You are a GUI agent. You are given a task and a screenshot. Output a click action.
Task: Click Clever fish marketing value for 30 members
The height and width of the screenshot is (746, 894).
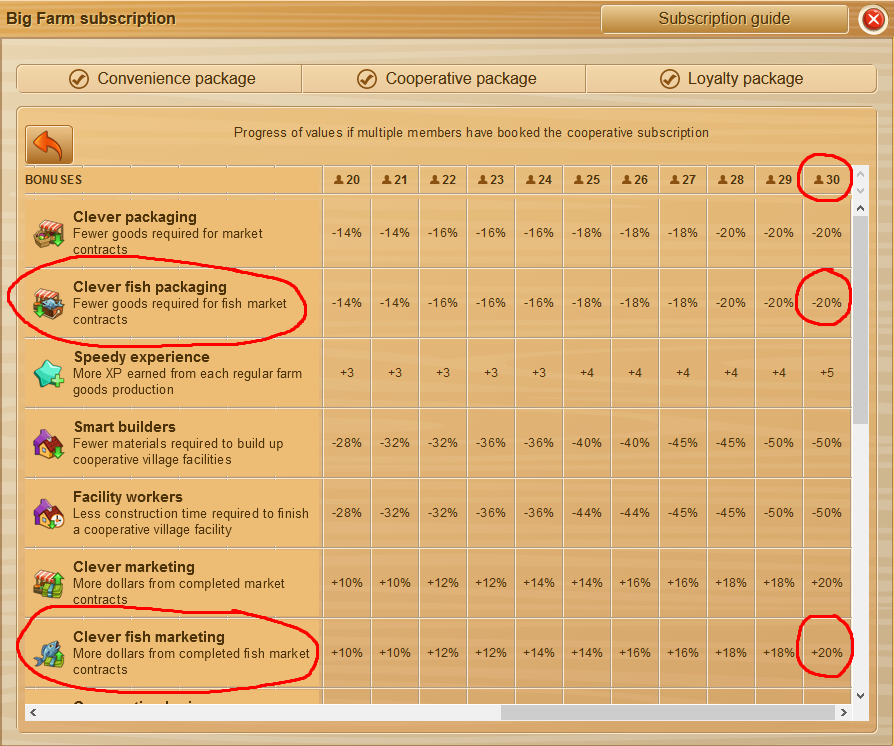[x=827, y=652]
